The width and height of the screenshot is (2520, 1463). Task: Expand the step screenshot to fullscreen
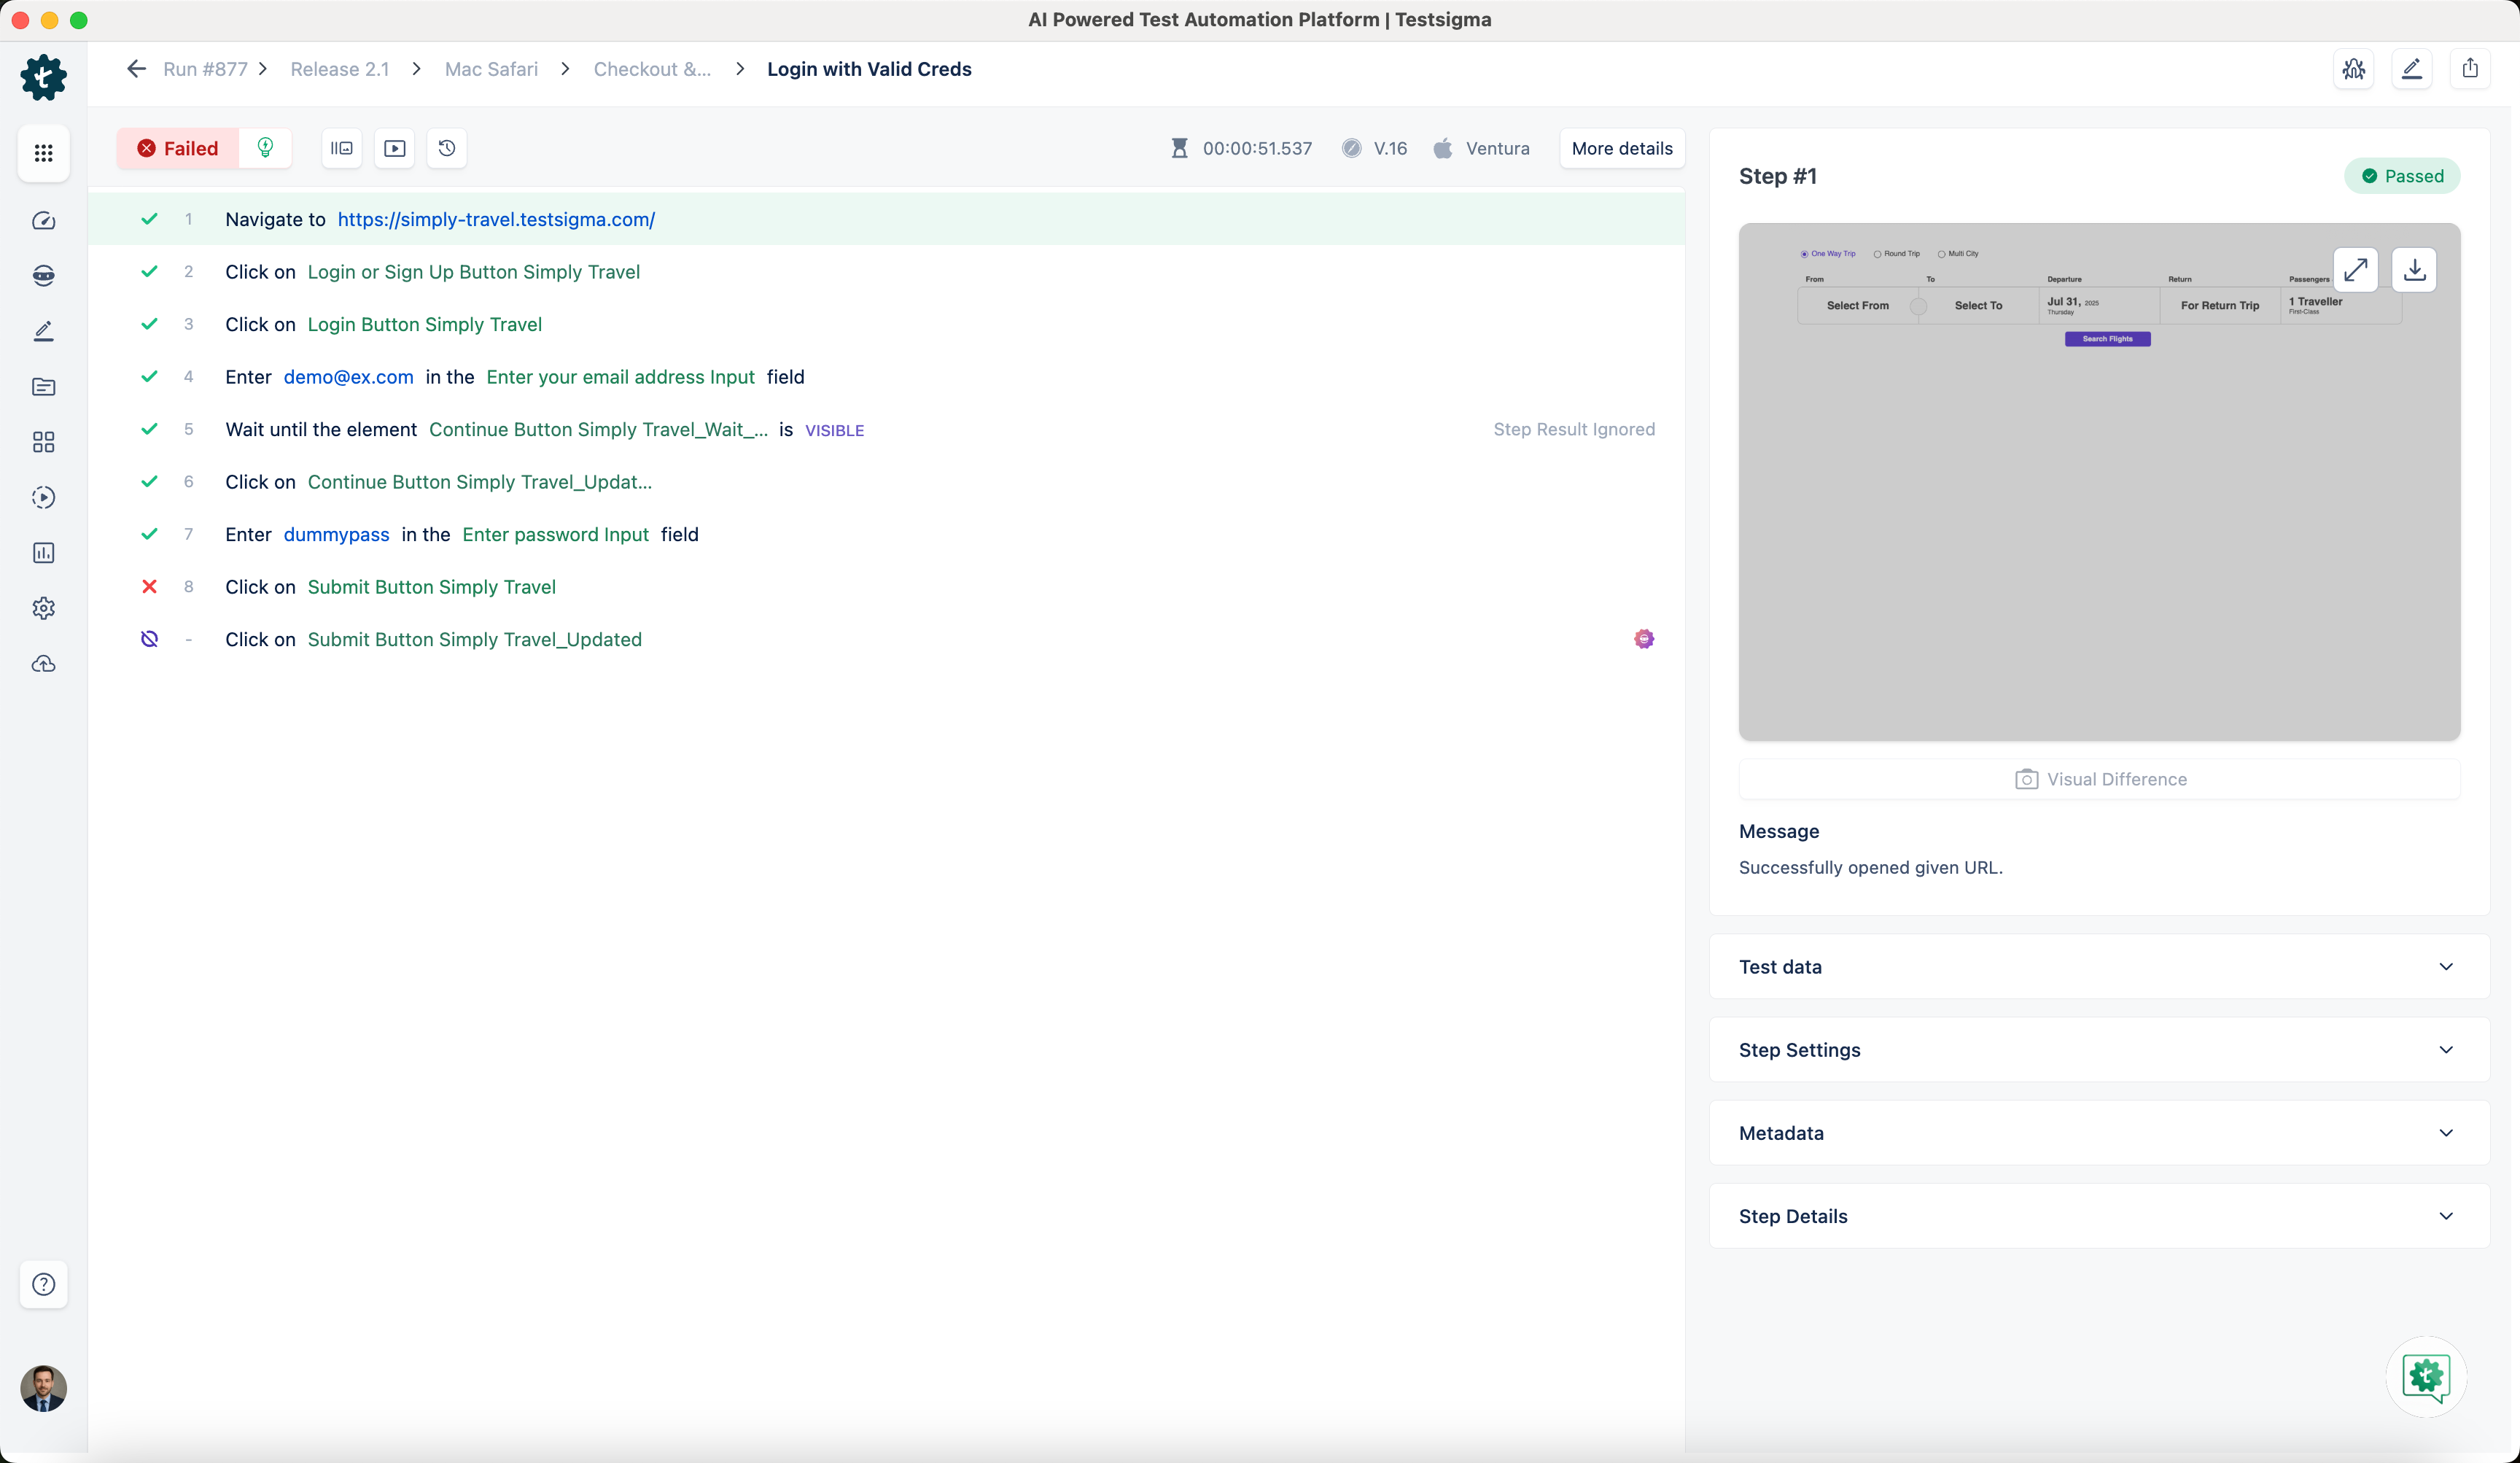(x=2357, y=270)
